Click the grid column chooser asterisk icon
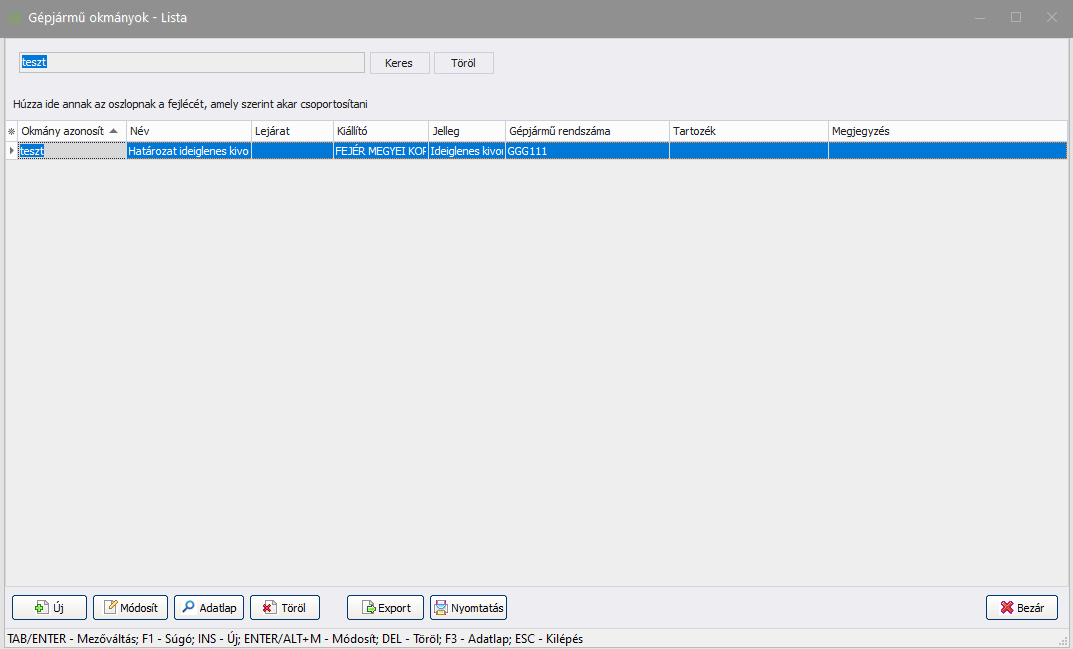This screenshot has height=649, width=1073. click(x=12, y=132)
